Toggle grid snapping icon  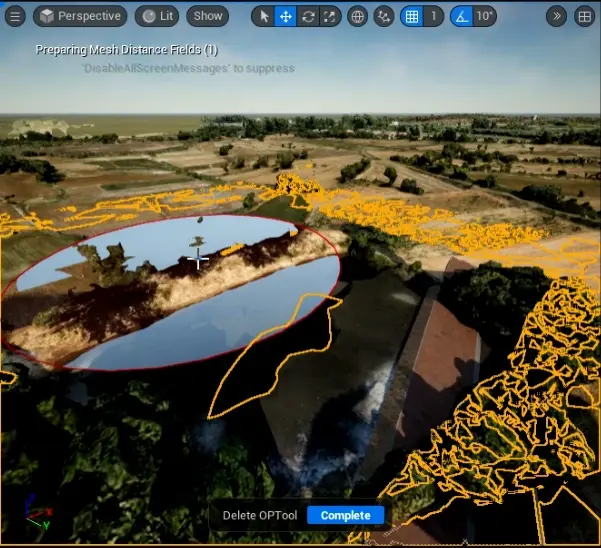pyautogui.click(x=412, y=16)
